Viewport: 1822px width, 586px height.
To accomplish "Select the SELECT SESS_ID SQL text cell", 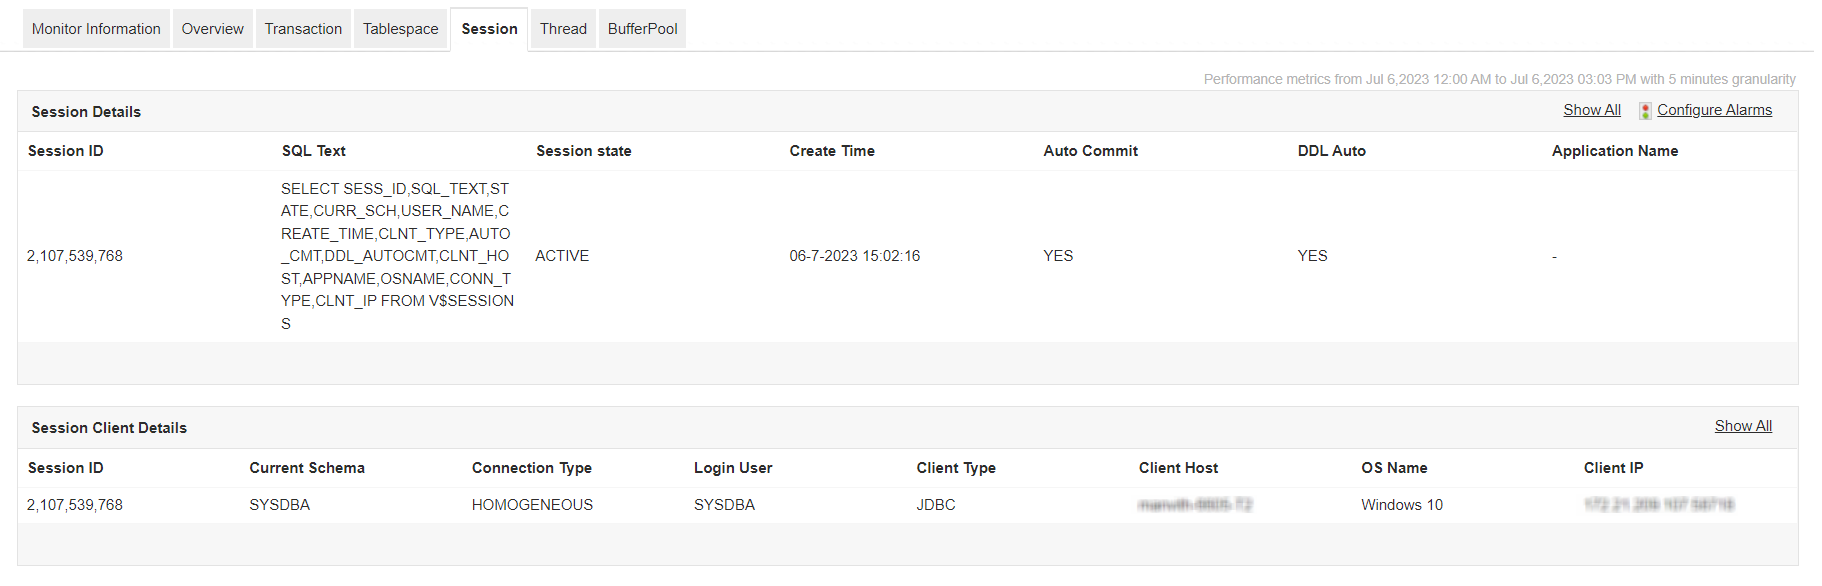I will [397, 256].
